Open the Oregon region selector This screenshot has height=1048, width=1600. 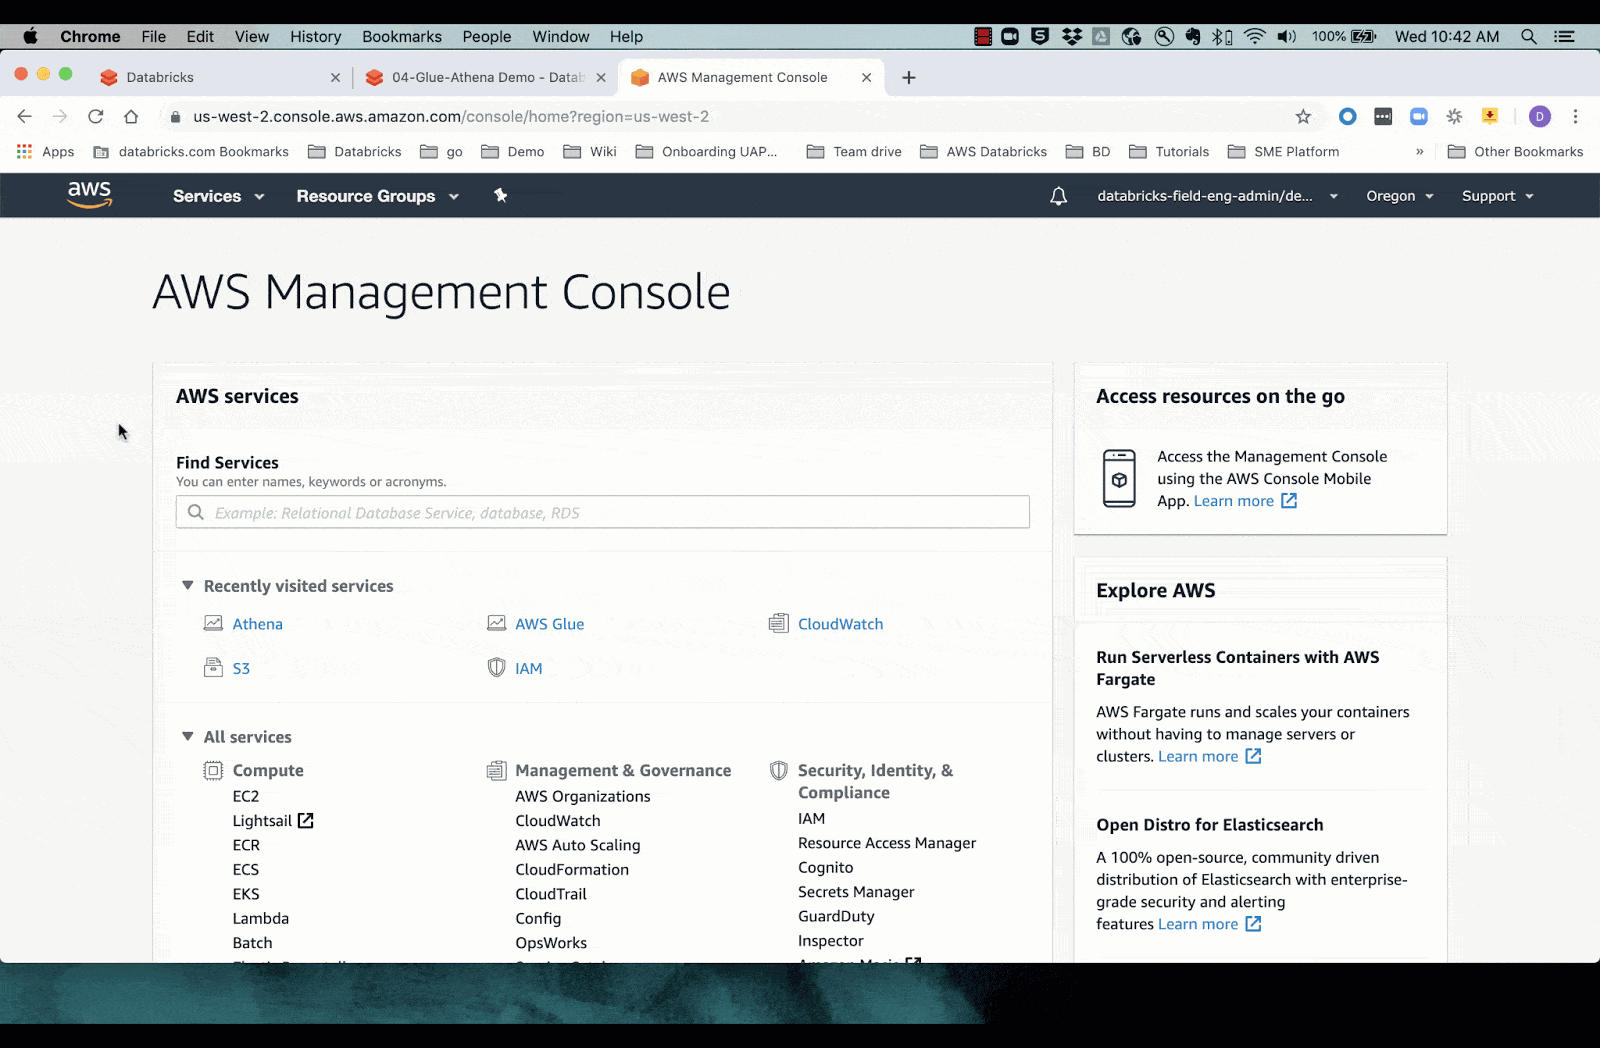point(1399,196)
